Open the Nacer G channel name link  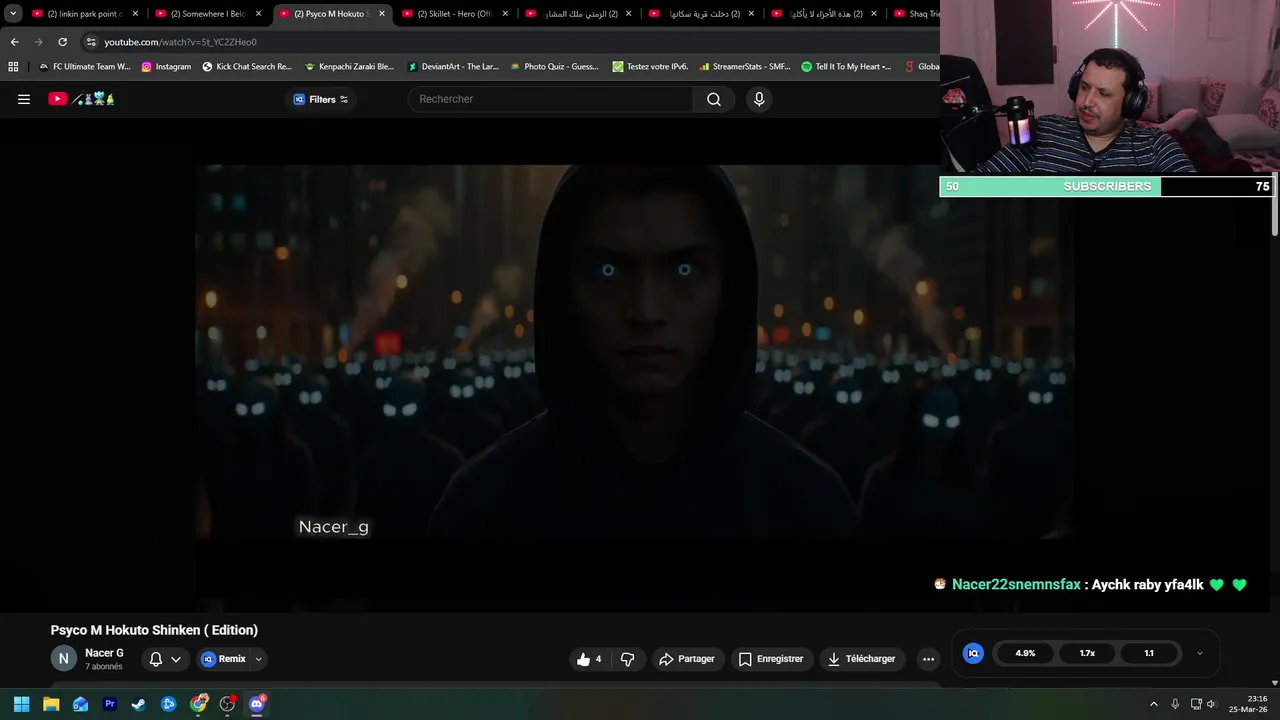click(x=104, y=653)
